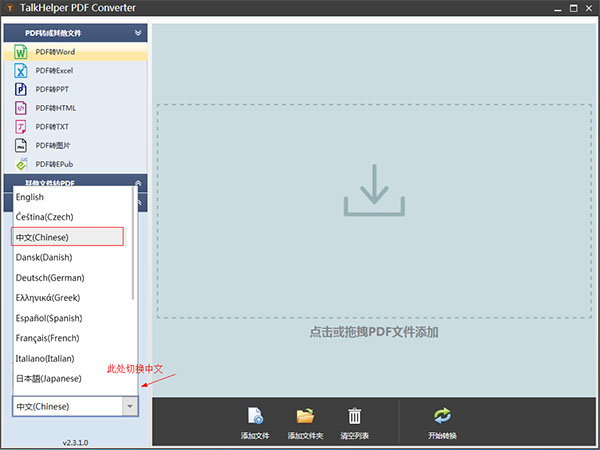600x450 pixels.
Task: Clear the list with trash icon
Action: (x=354, y=416)
